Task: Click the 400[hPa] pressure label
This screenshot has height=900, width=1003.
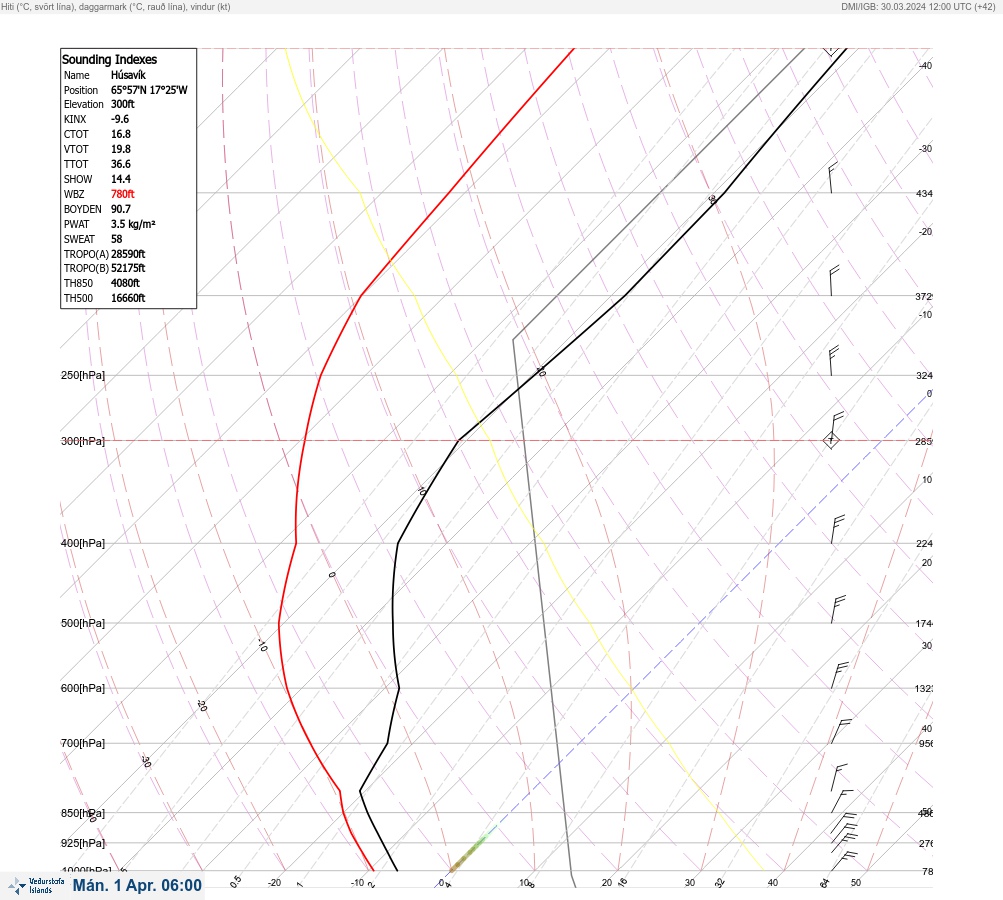Action: (x=83, y=543)
